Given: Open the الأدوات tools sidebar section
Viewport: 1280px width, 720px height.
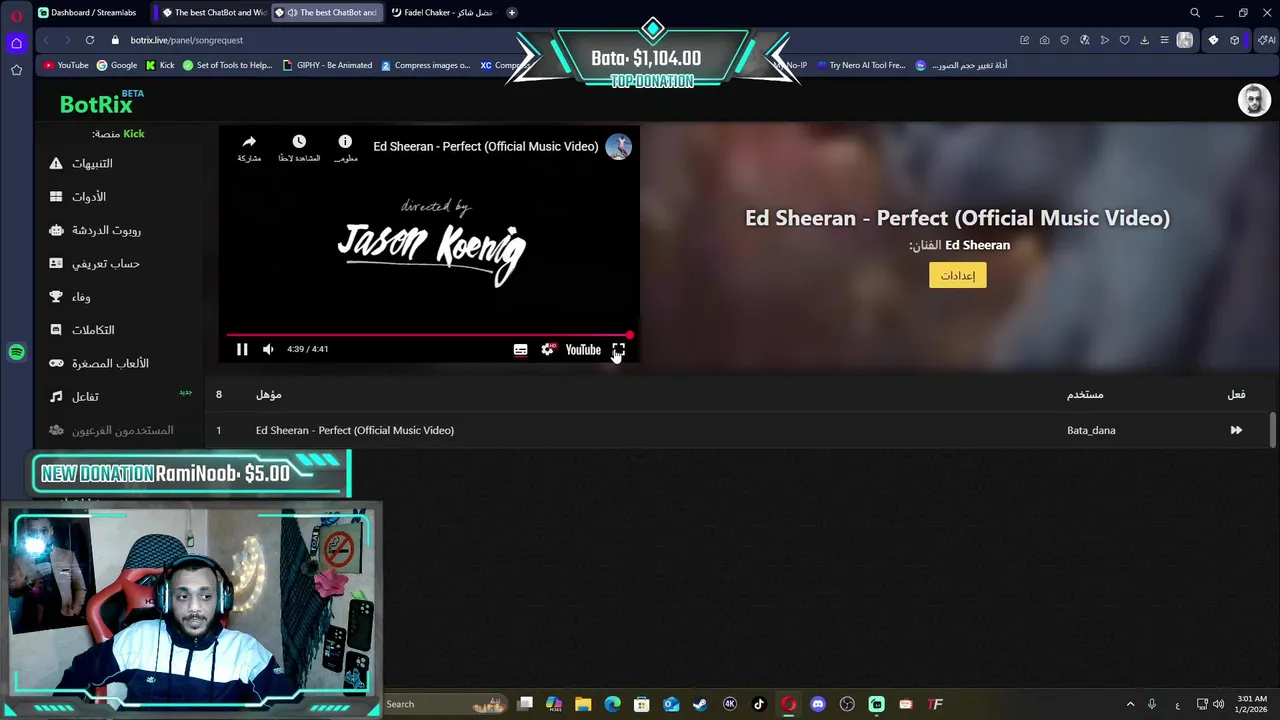Looking at the screenshot, I should (78, 197).
